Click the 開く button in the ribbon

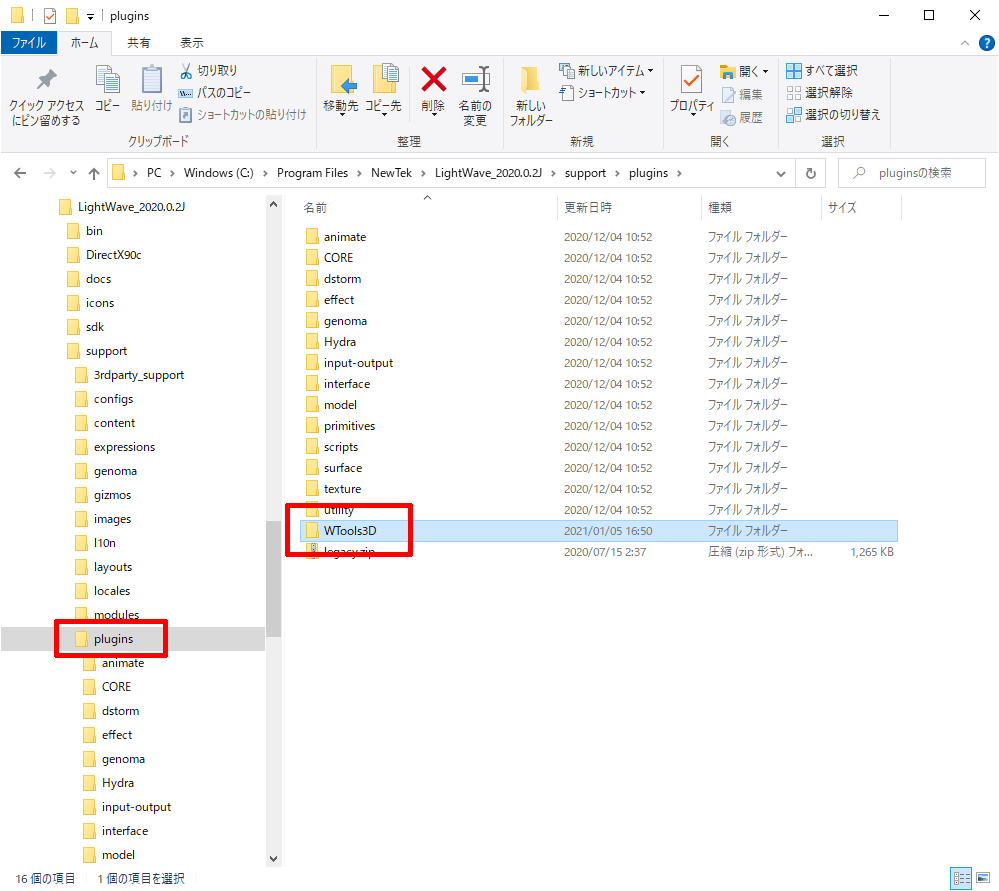[744, 71]
